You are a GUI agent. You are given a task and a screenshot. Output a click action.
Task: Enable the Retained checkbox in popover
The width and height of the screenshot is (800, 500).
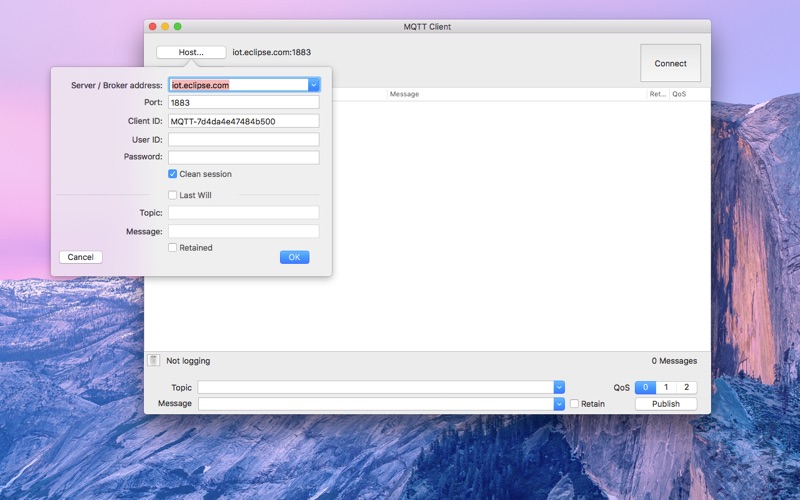pos(172,247)
